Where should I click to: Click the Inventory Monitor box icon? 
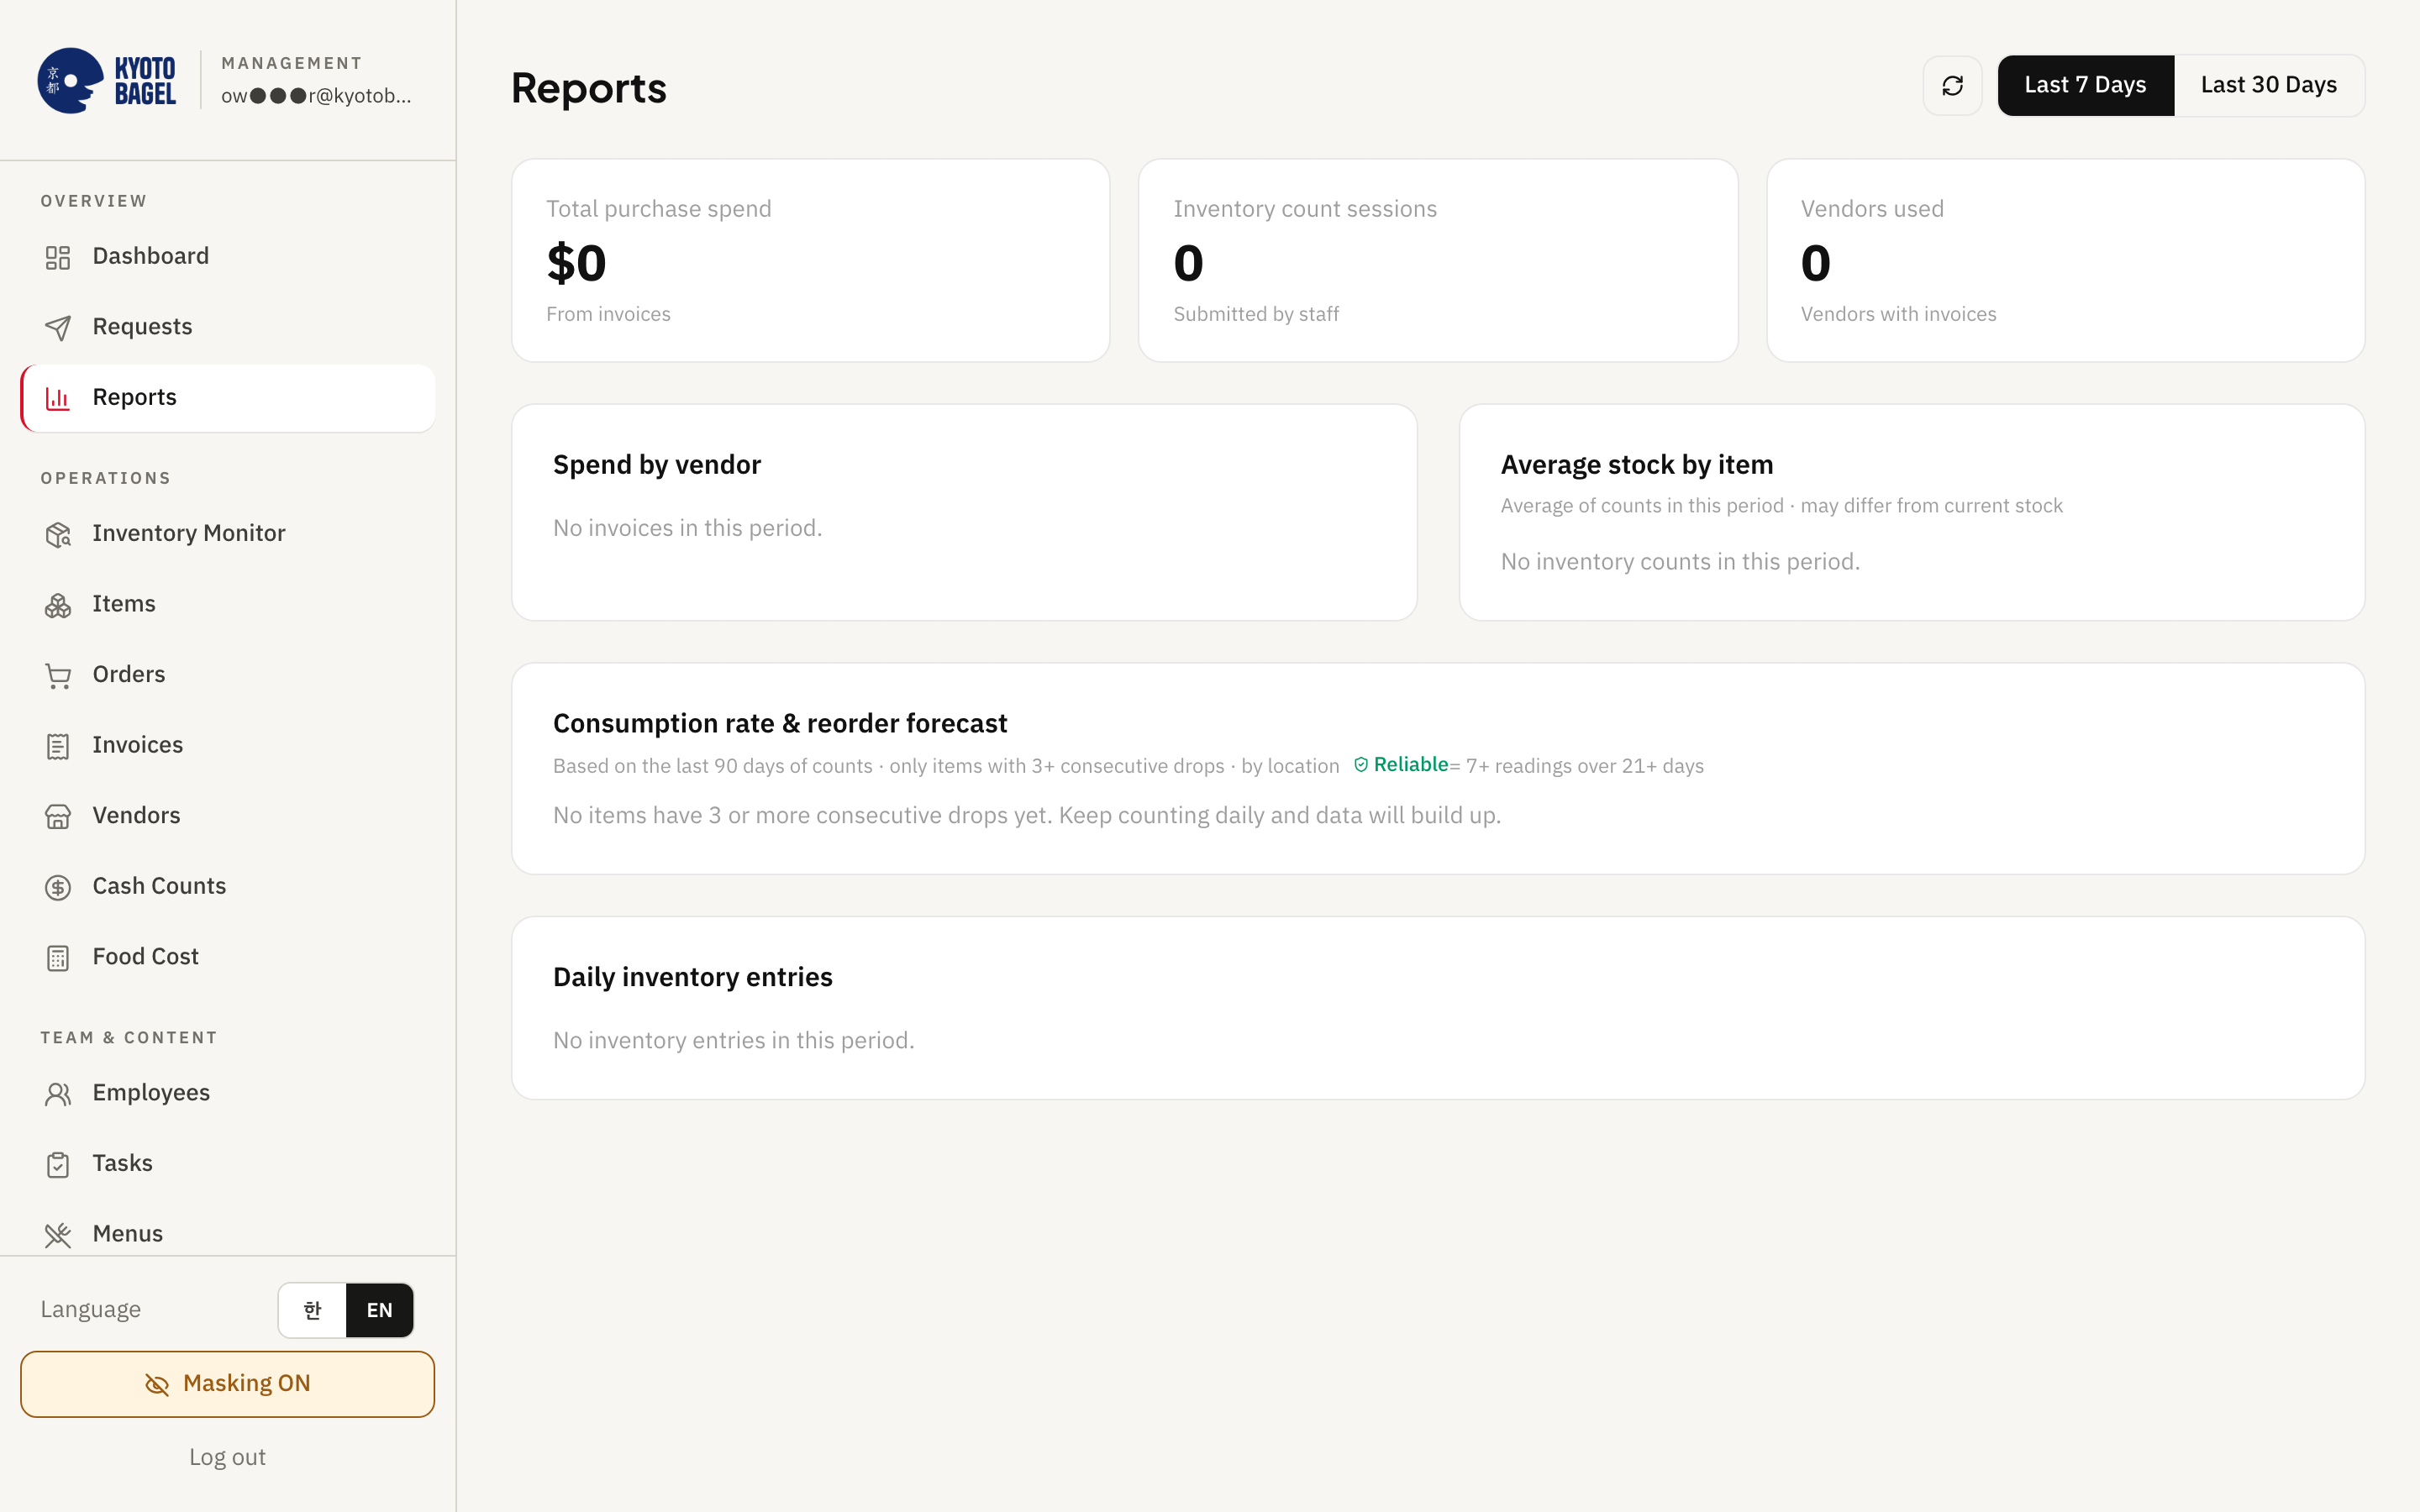[58, 534]
